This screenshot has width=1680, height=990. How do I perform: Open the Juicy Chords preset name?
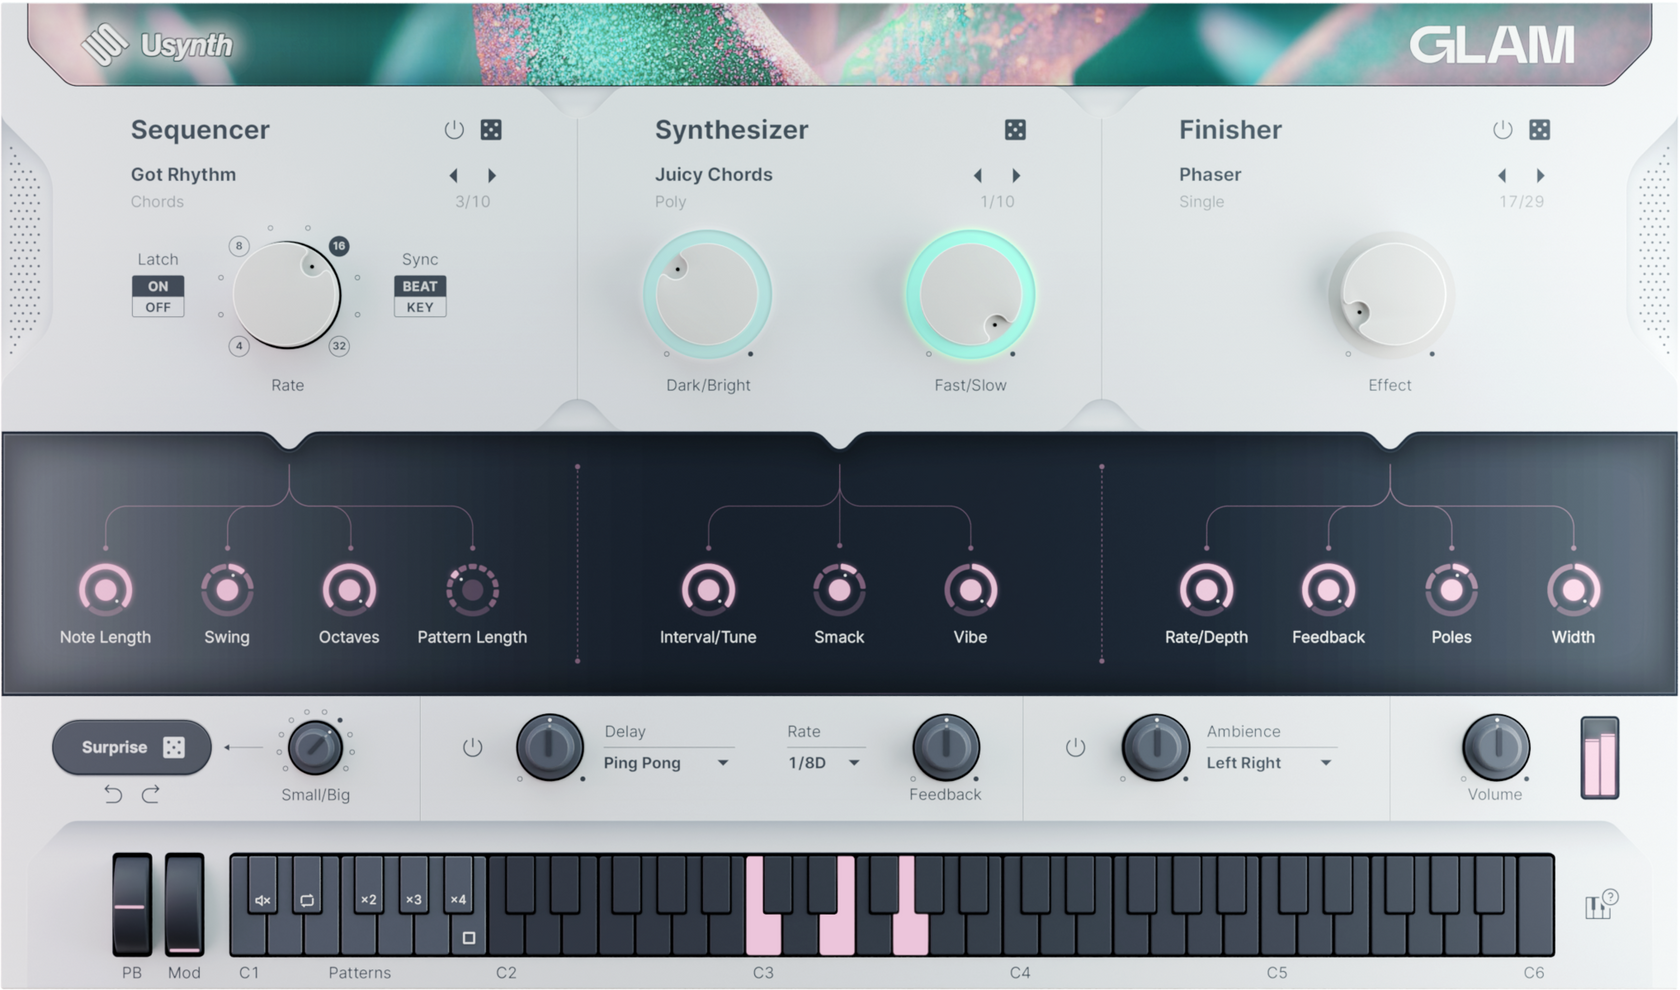point(713,174)
